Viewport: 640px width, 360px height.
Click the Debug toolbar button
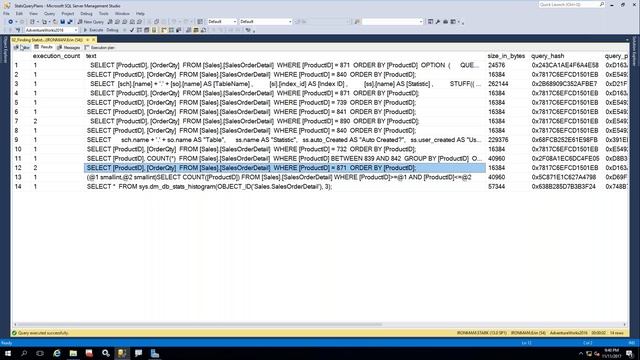click(112, 30)
